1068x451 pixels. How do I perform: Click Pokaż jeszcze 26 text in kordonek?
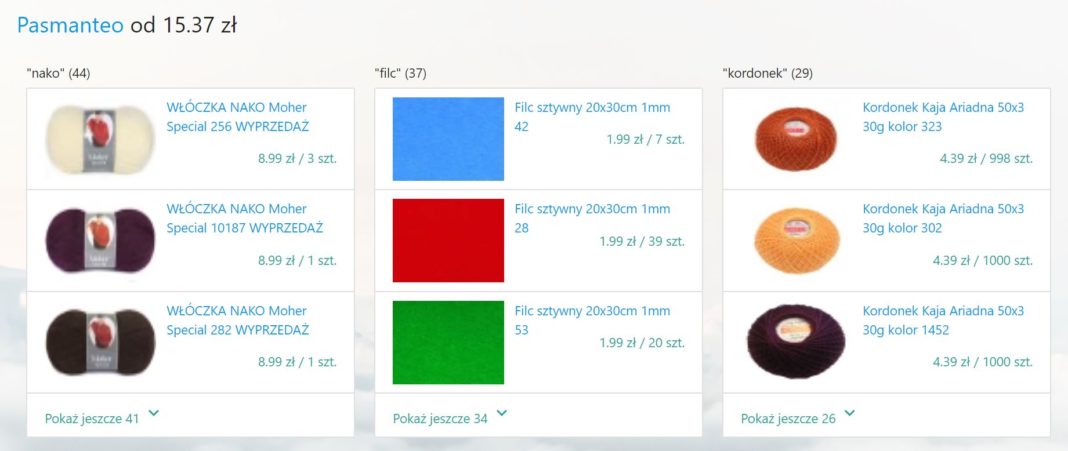pyautogui.click(x=788, y=419)
